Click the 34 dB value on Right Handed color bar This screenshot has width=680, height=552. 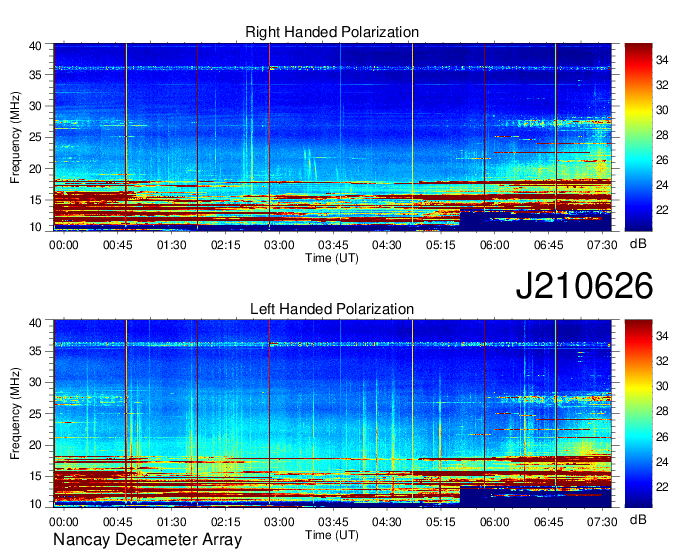click(x=662, y=60)
